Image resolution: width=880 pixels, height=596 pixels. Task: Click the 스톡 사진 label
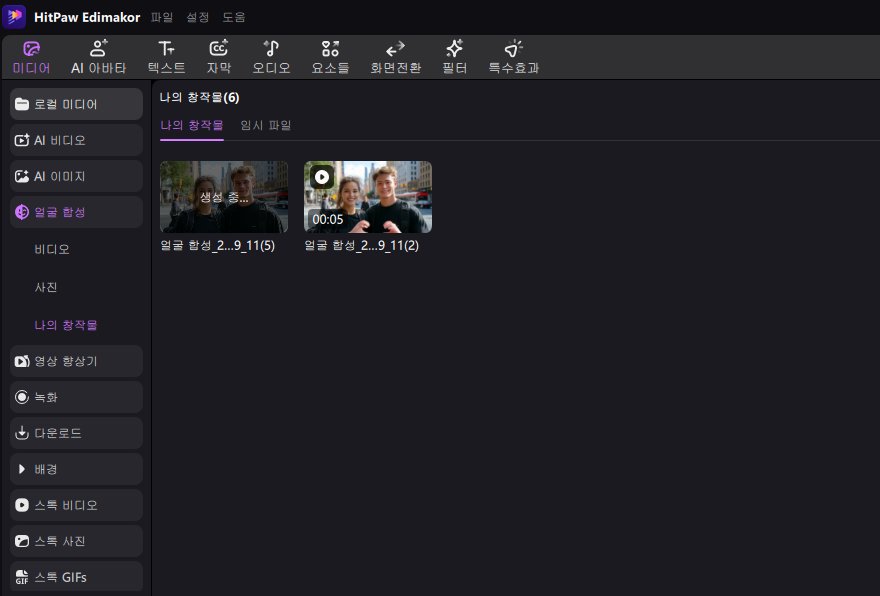click(59, 541)
